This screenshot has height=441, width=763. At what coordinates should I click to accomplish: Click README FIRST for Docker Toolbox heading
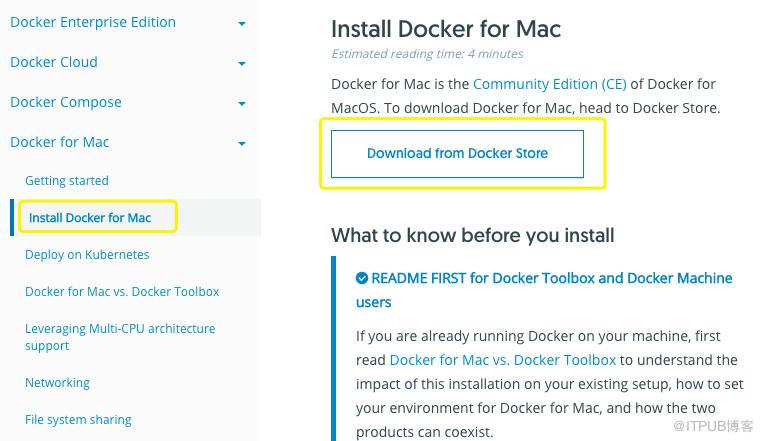coord(544,290)
